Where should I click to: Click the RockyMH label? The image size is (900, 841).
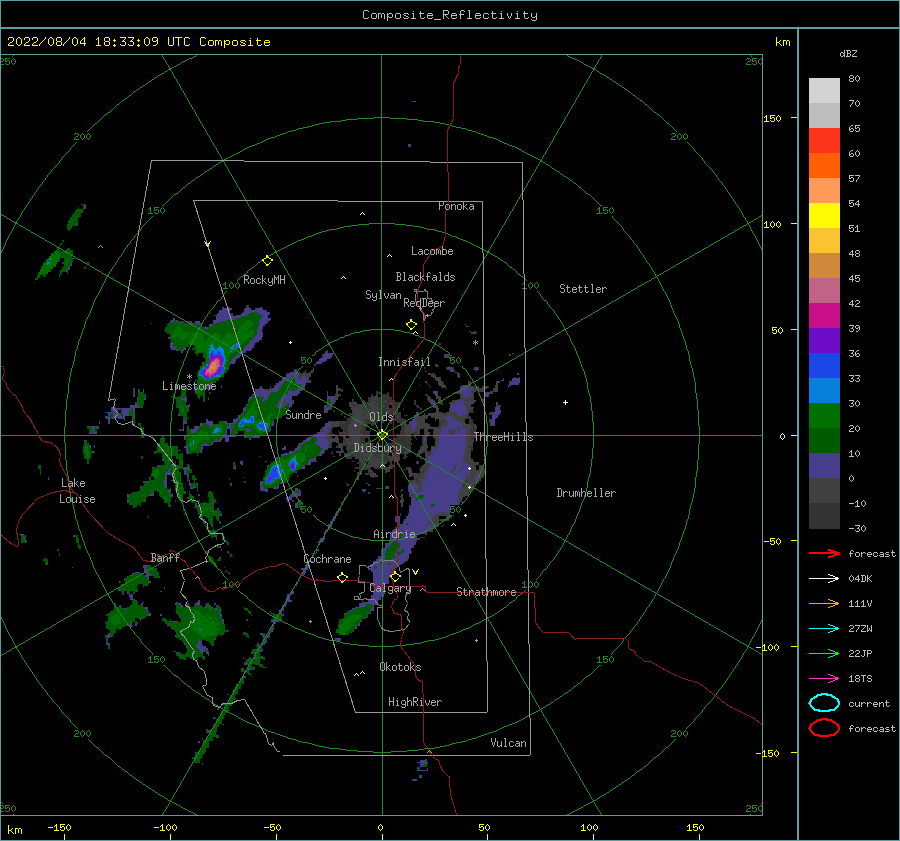coord(264,280)
